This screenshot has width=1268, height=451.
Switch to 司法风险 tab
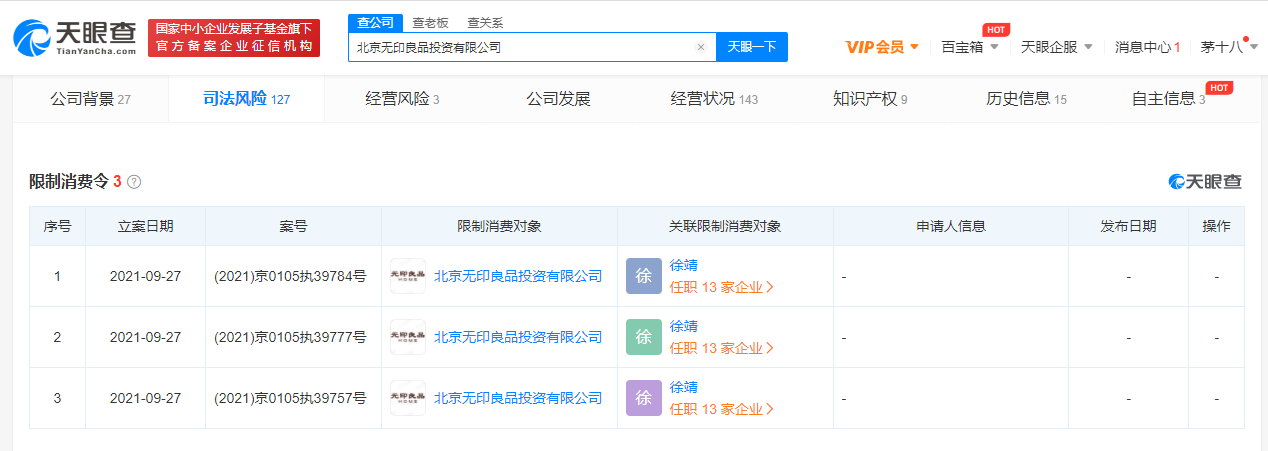coord(246,99)
